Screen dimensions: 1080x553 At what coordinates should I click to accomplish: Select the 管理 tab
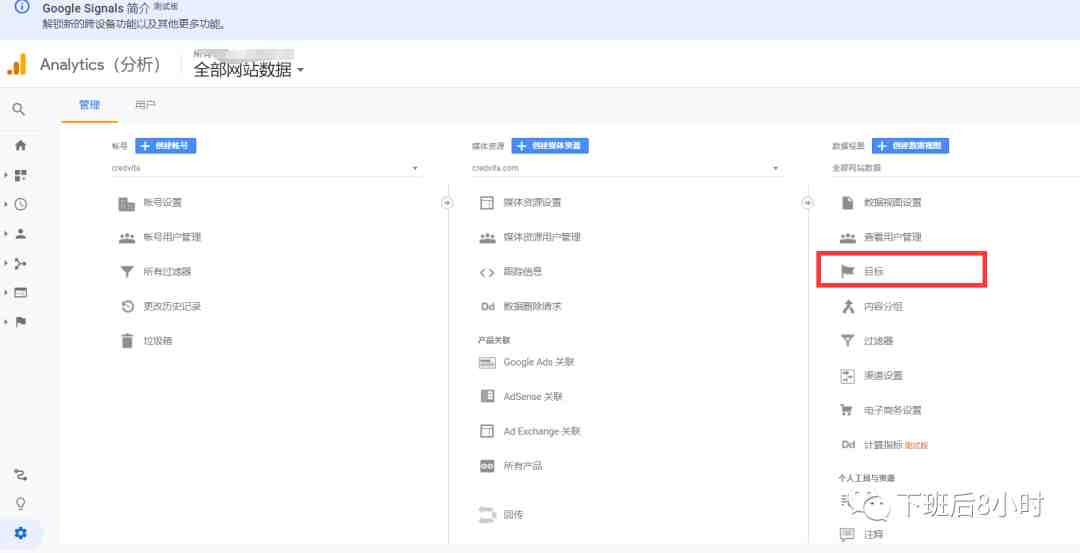[90, 105]
